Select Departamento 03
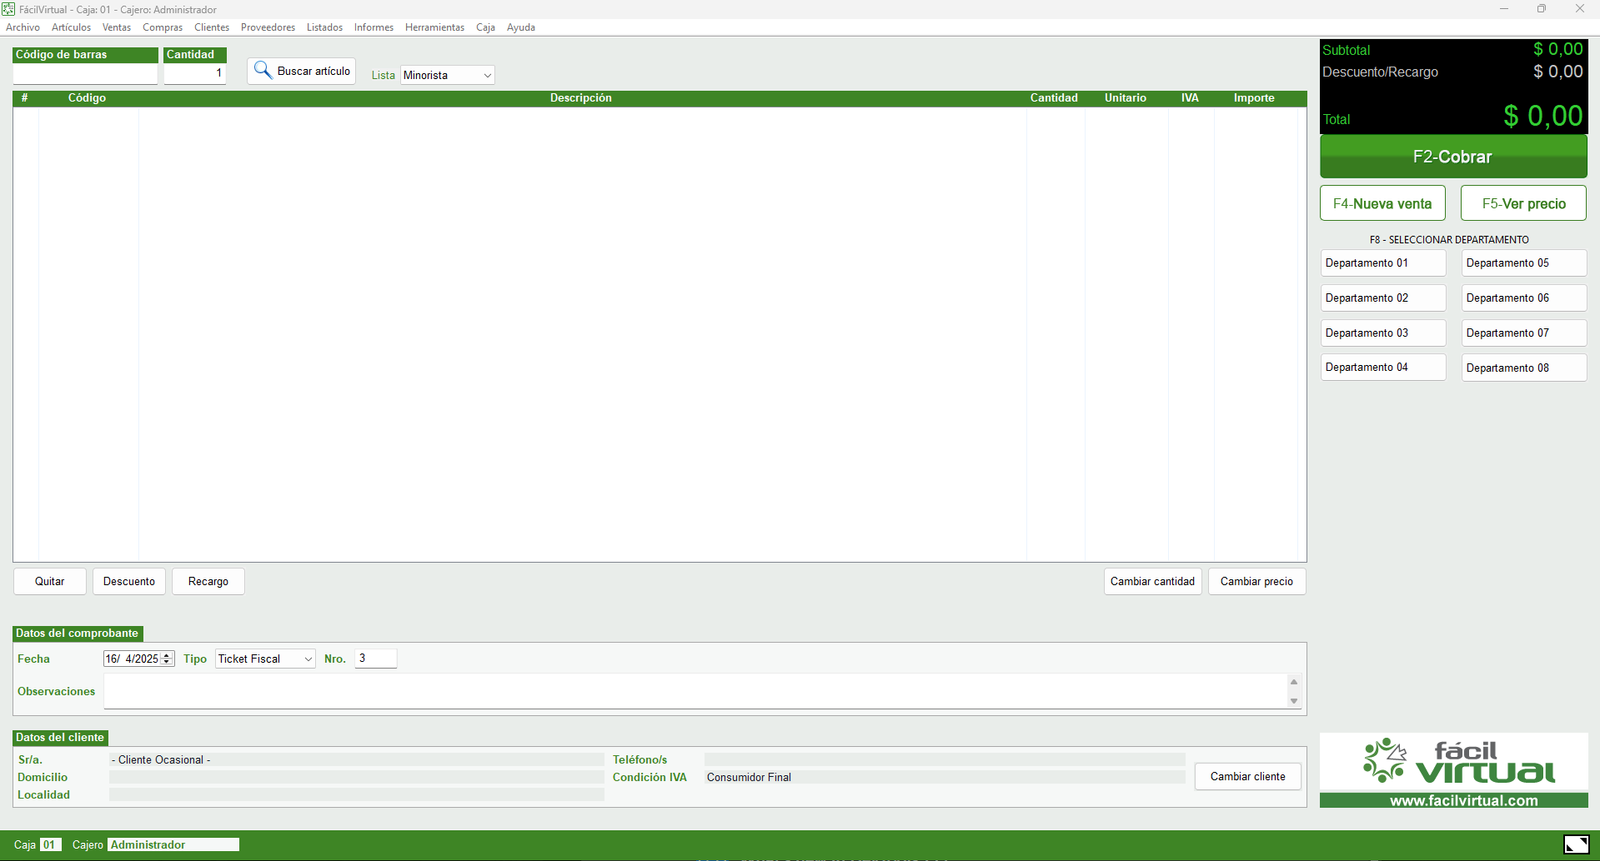The height and width of the screenshot is (861, 1600). coord(1383,333)
